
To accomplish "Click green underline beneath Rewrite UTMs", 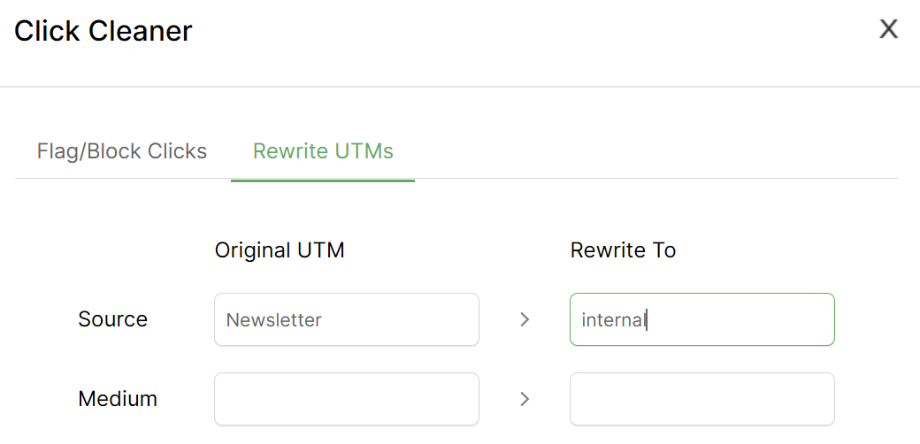I will 323,180.
